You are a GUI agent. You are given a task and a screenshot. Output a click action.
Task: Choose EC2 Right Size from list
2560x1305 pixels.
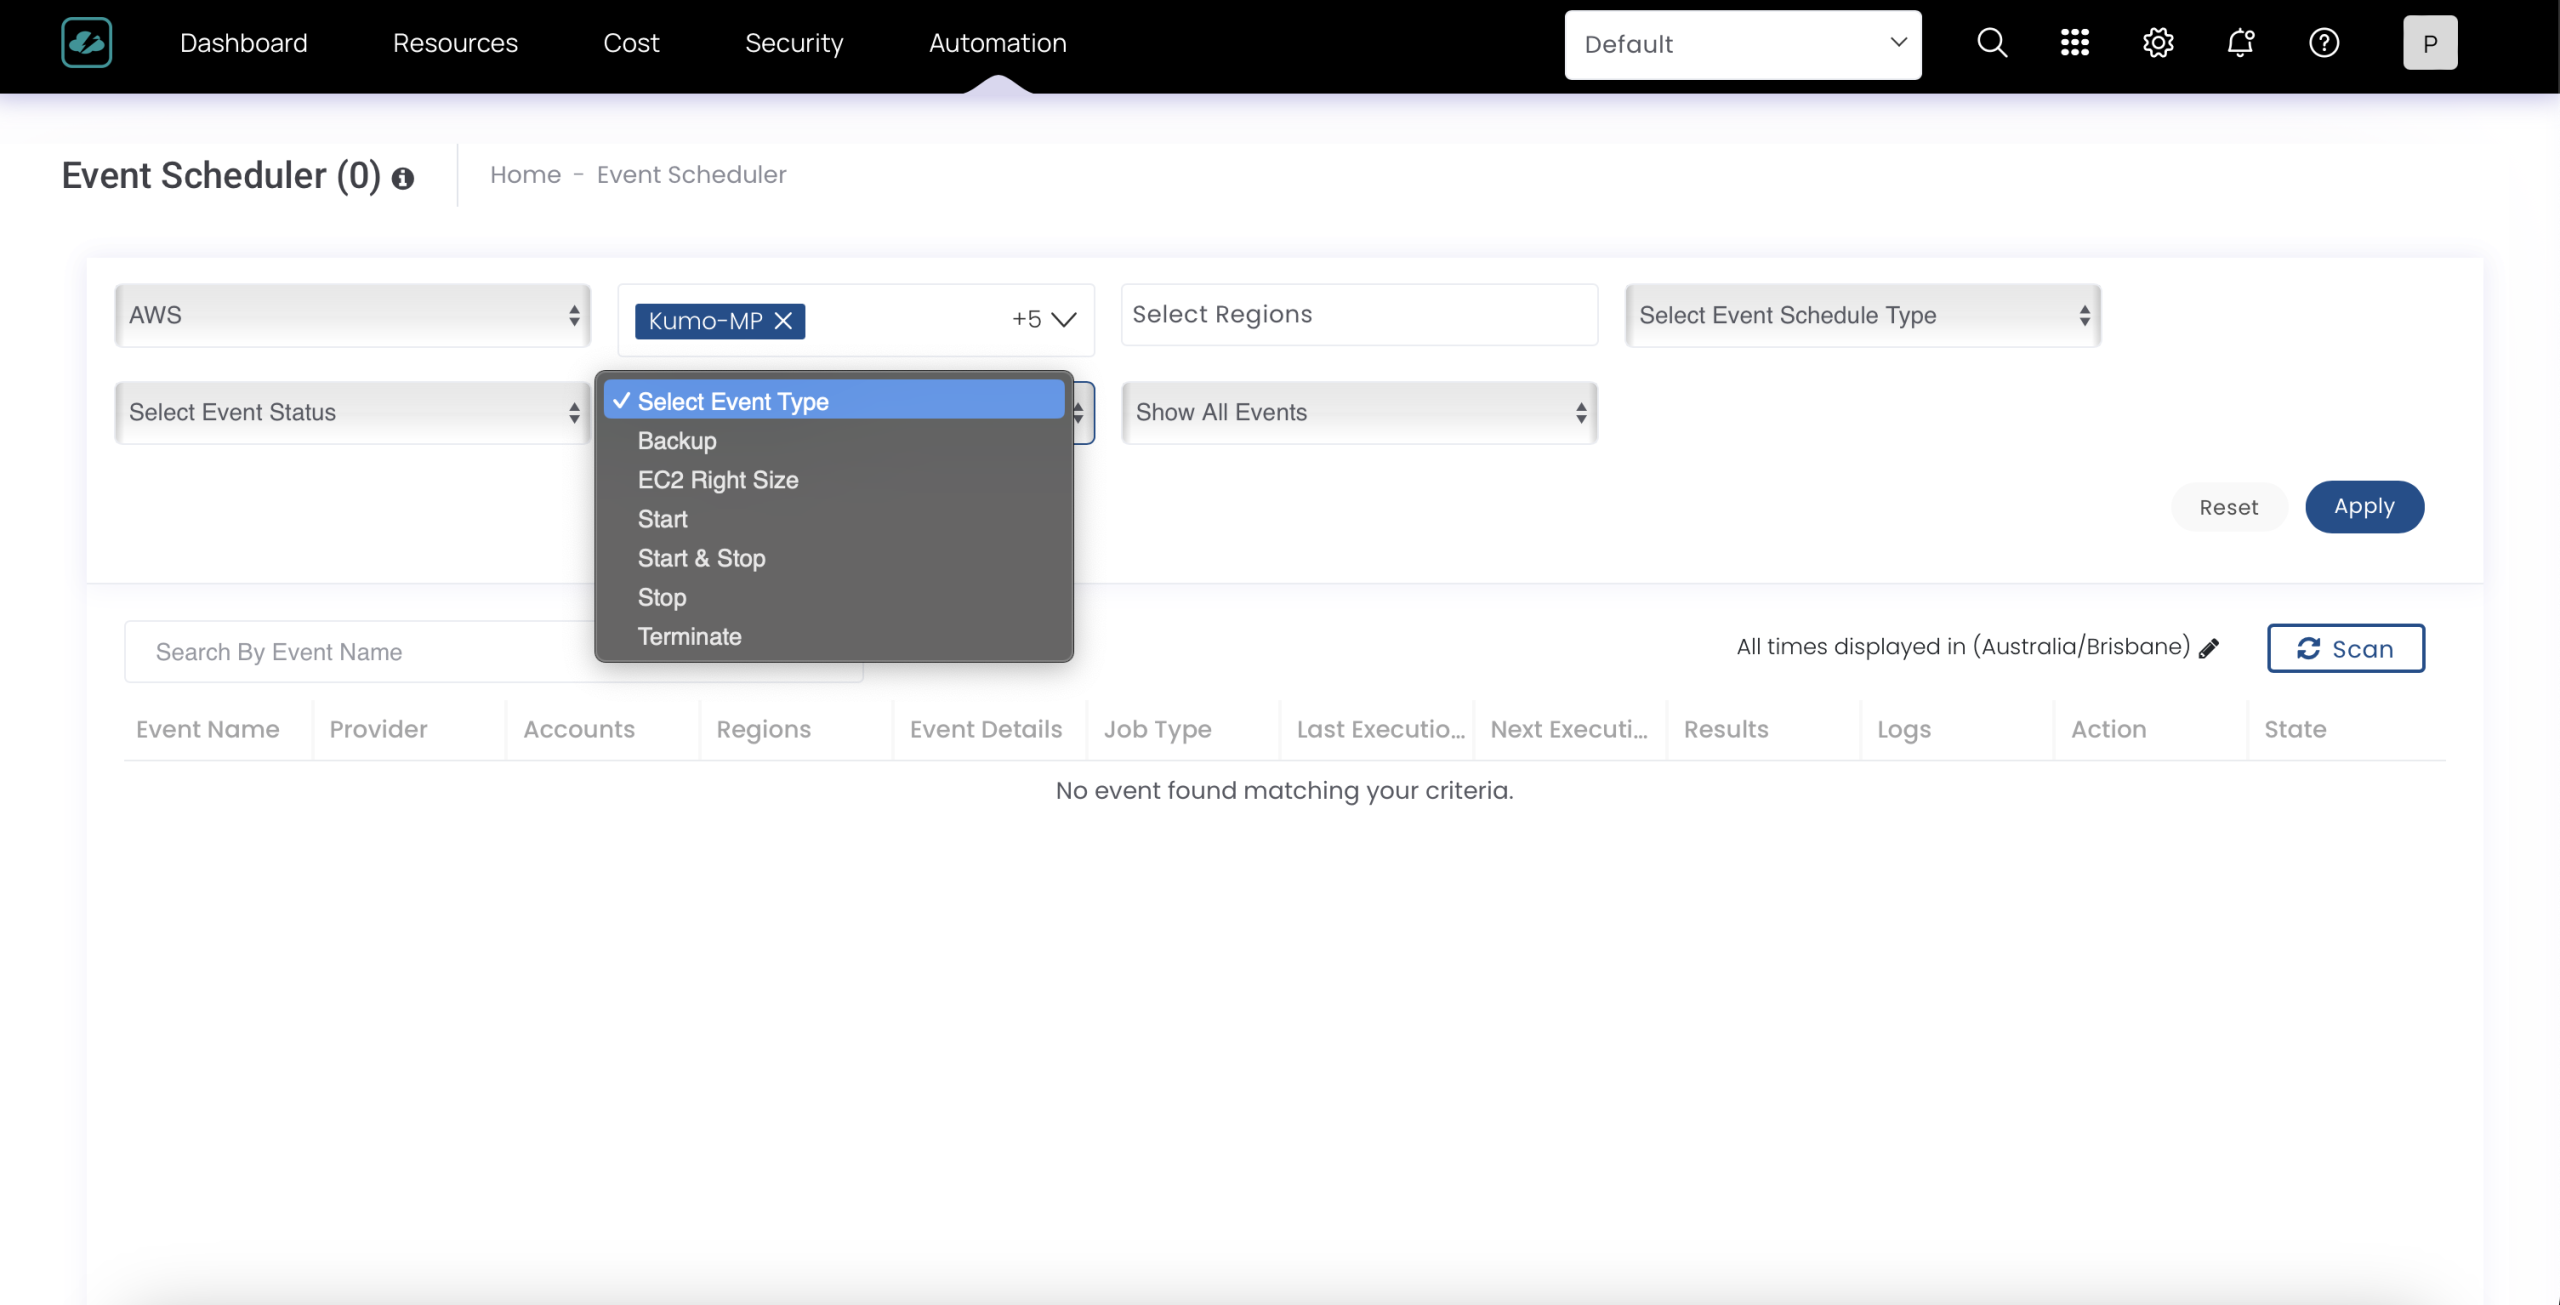click(718, 480)
